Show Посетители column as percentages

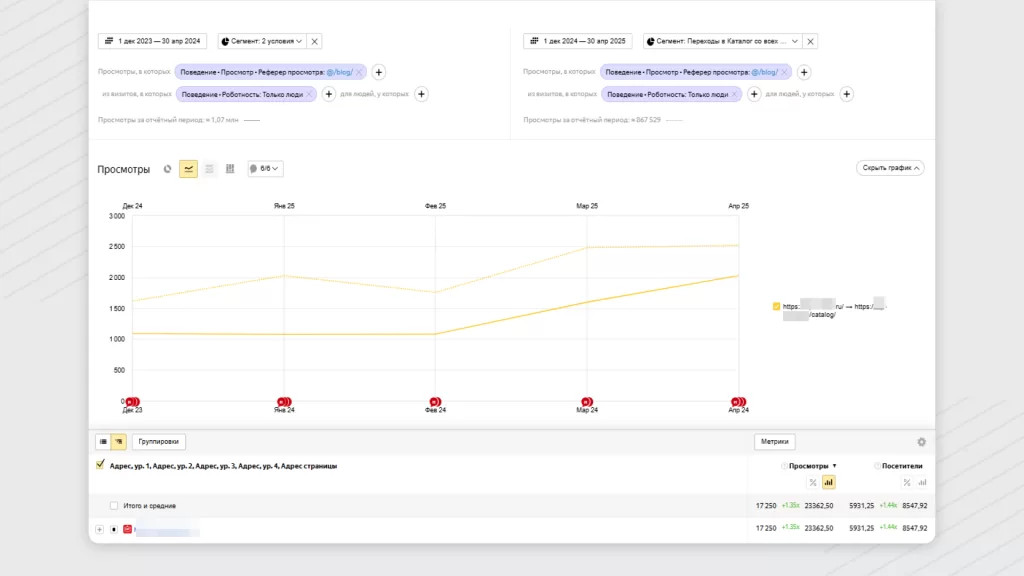click(906, 482)
